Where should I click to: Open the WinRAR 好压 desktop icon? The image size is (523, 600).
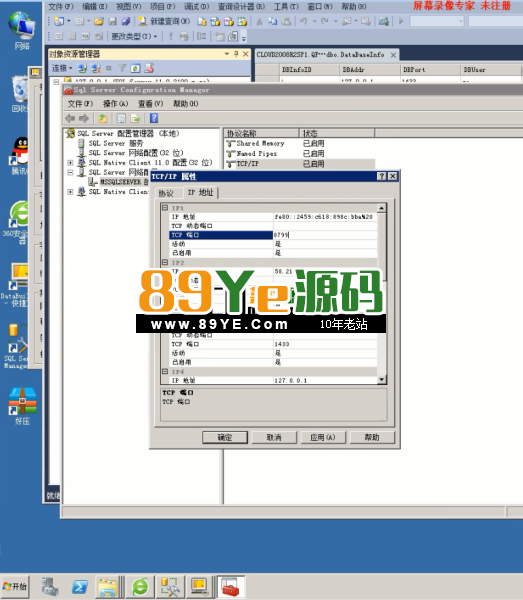coord(22,406)
